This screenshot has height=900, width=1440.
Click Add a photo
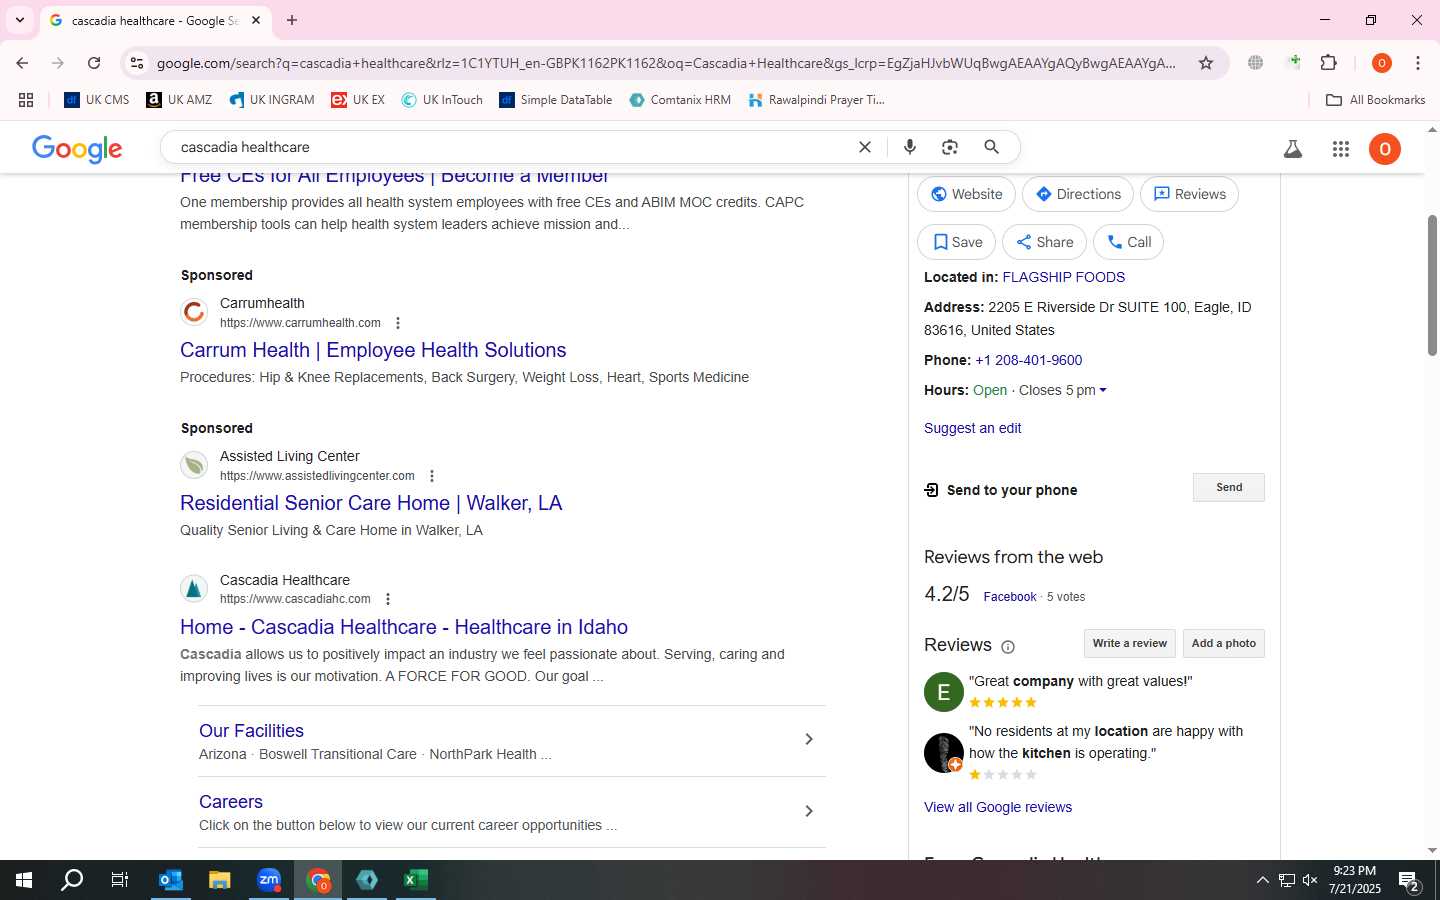point(1223,643)
